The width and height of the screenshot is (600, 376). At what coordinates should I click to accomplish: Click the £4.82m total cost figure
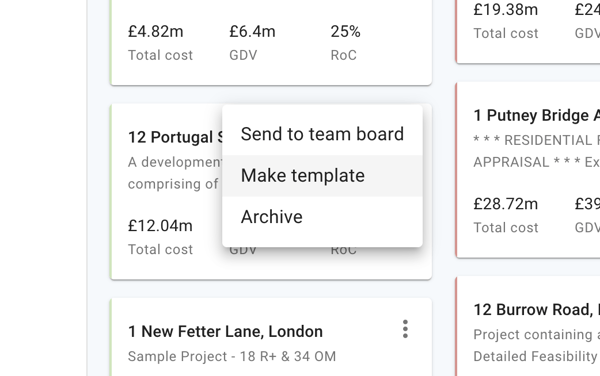click(x=156, y=31)
